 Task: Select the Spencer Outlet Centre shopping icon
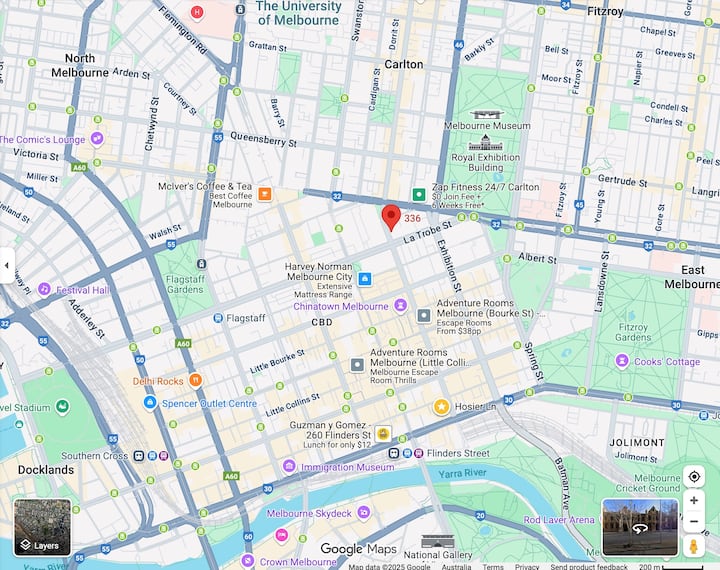(x=150, y=403)
